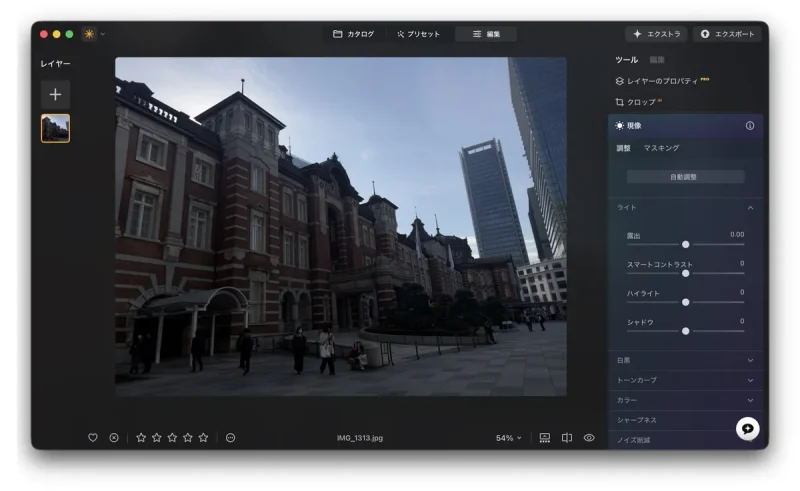Click the エクスポート export button
800x491 pixels.
727,34
